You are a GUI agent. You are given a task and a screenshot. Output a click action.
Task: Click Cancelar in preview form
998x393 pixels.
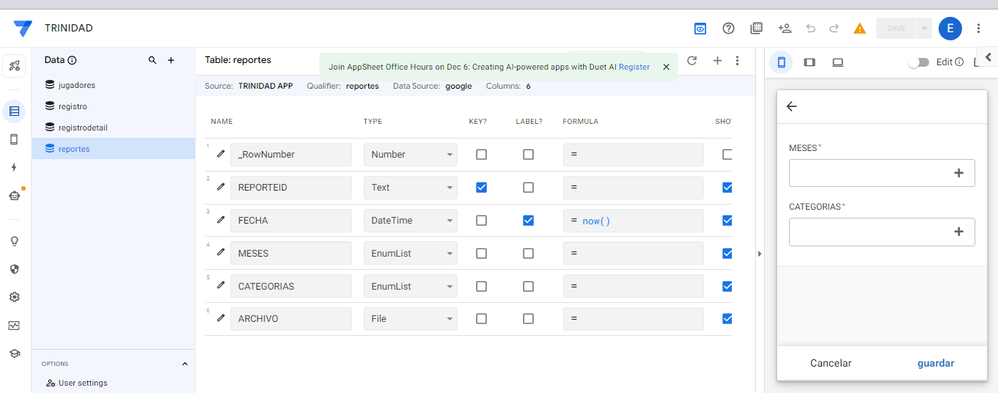831,363
